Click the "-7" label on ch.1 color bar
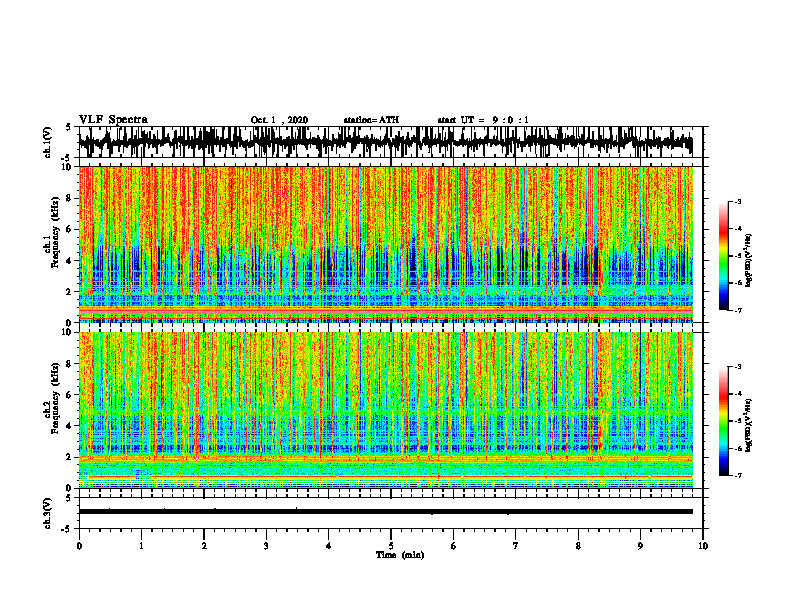 (738, 310)
